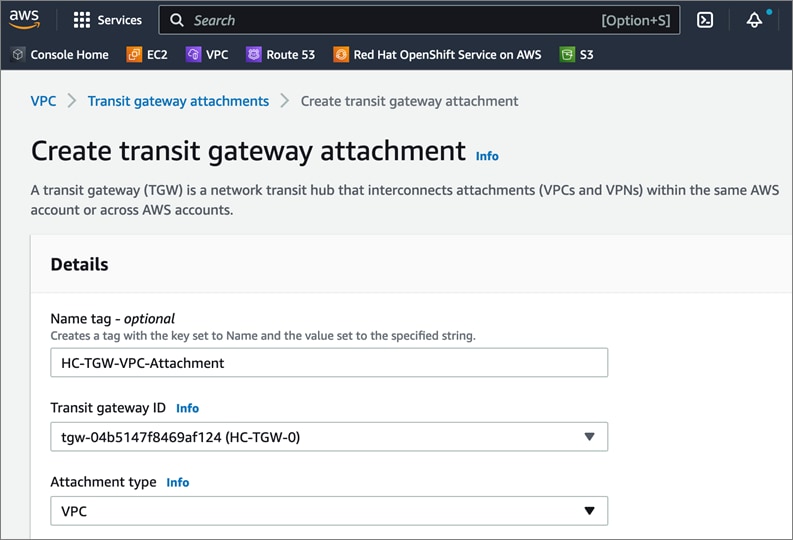793x540 pixels.
Task: Open the S3 favorites shortcut
Action: 577,55
